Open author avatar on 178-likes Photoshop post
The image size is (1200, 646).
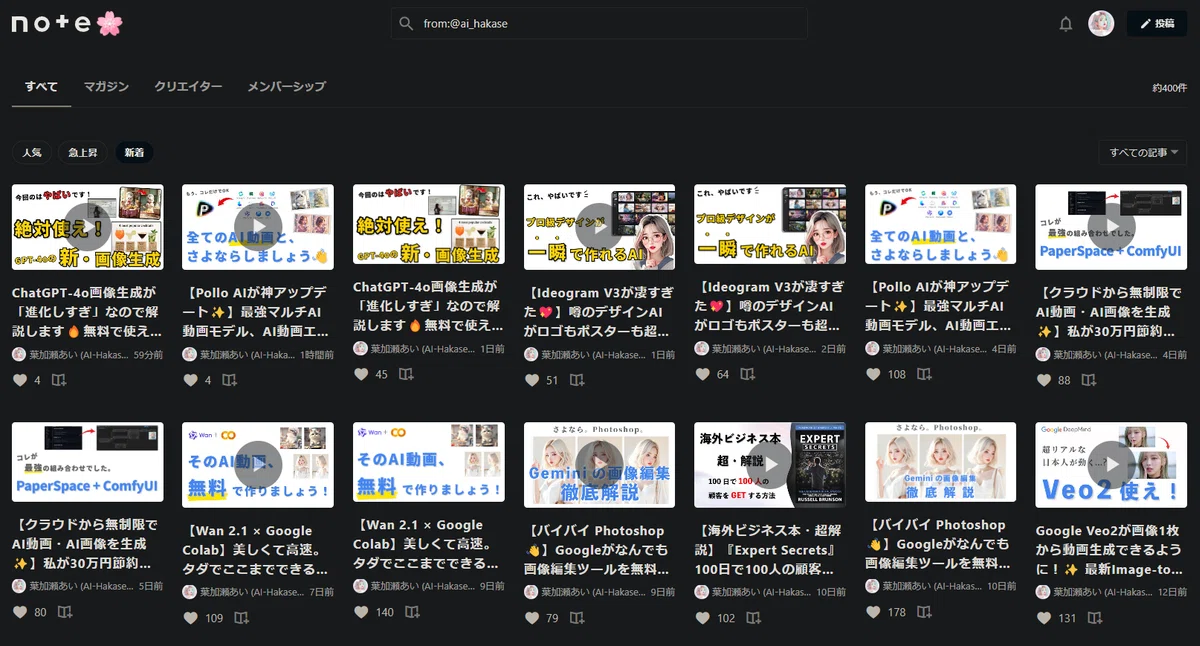[872, 586]
